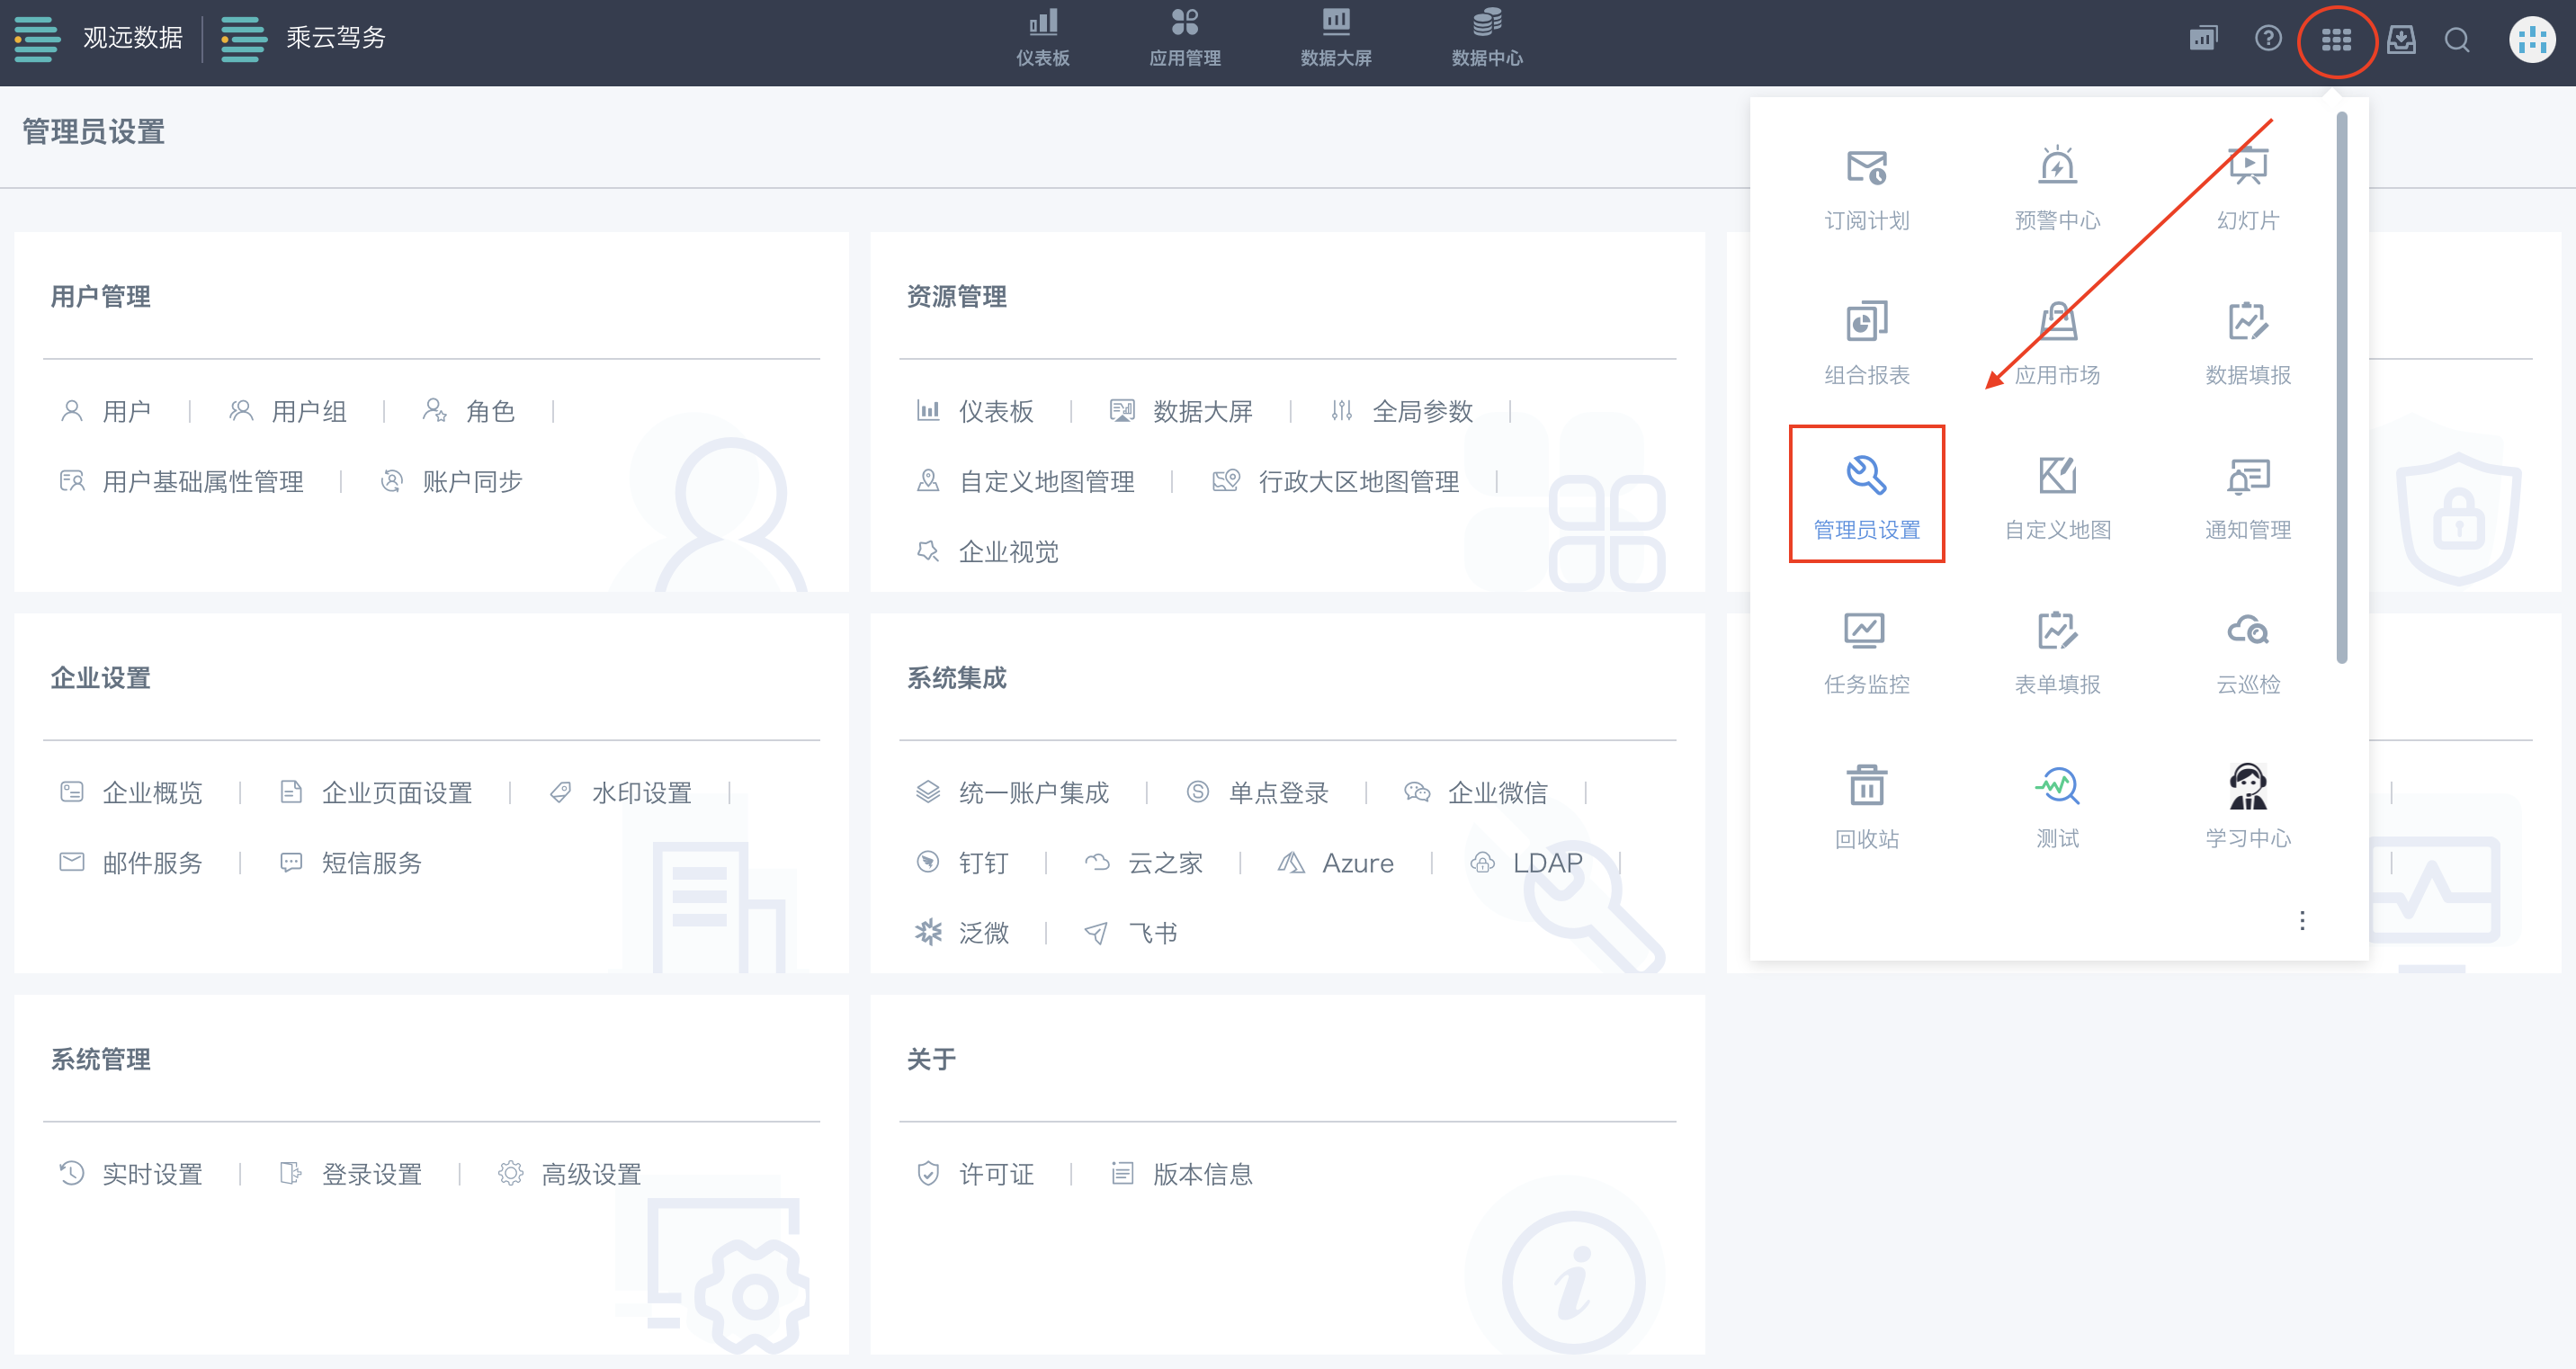This screenshot has width=2576, height=1369.
Task: Open LDAP integration link
Action: 1526,862
